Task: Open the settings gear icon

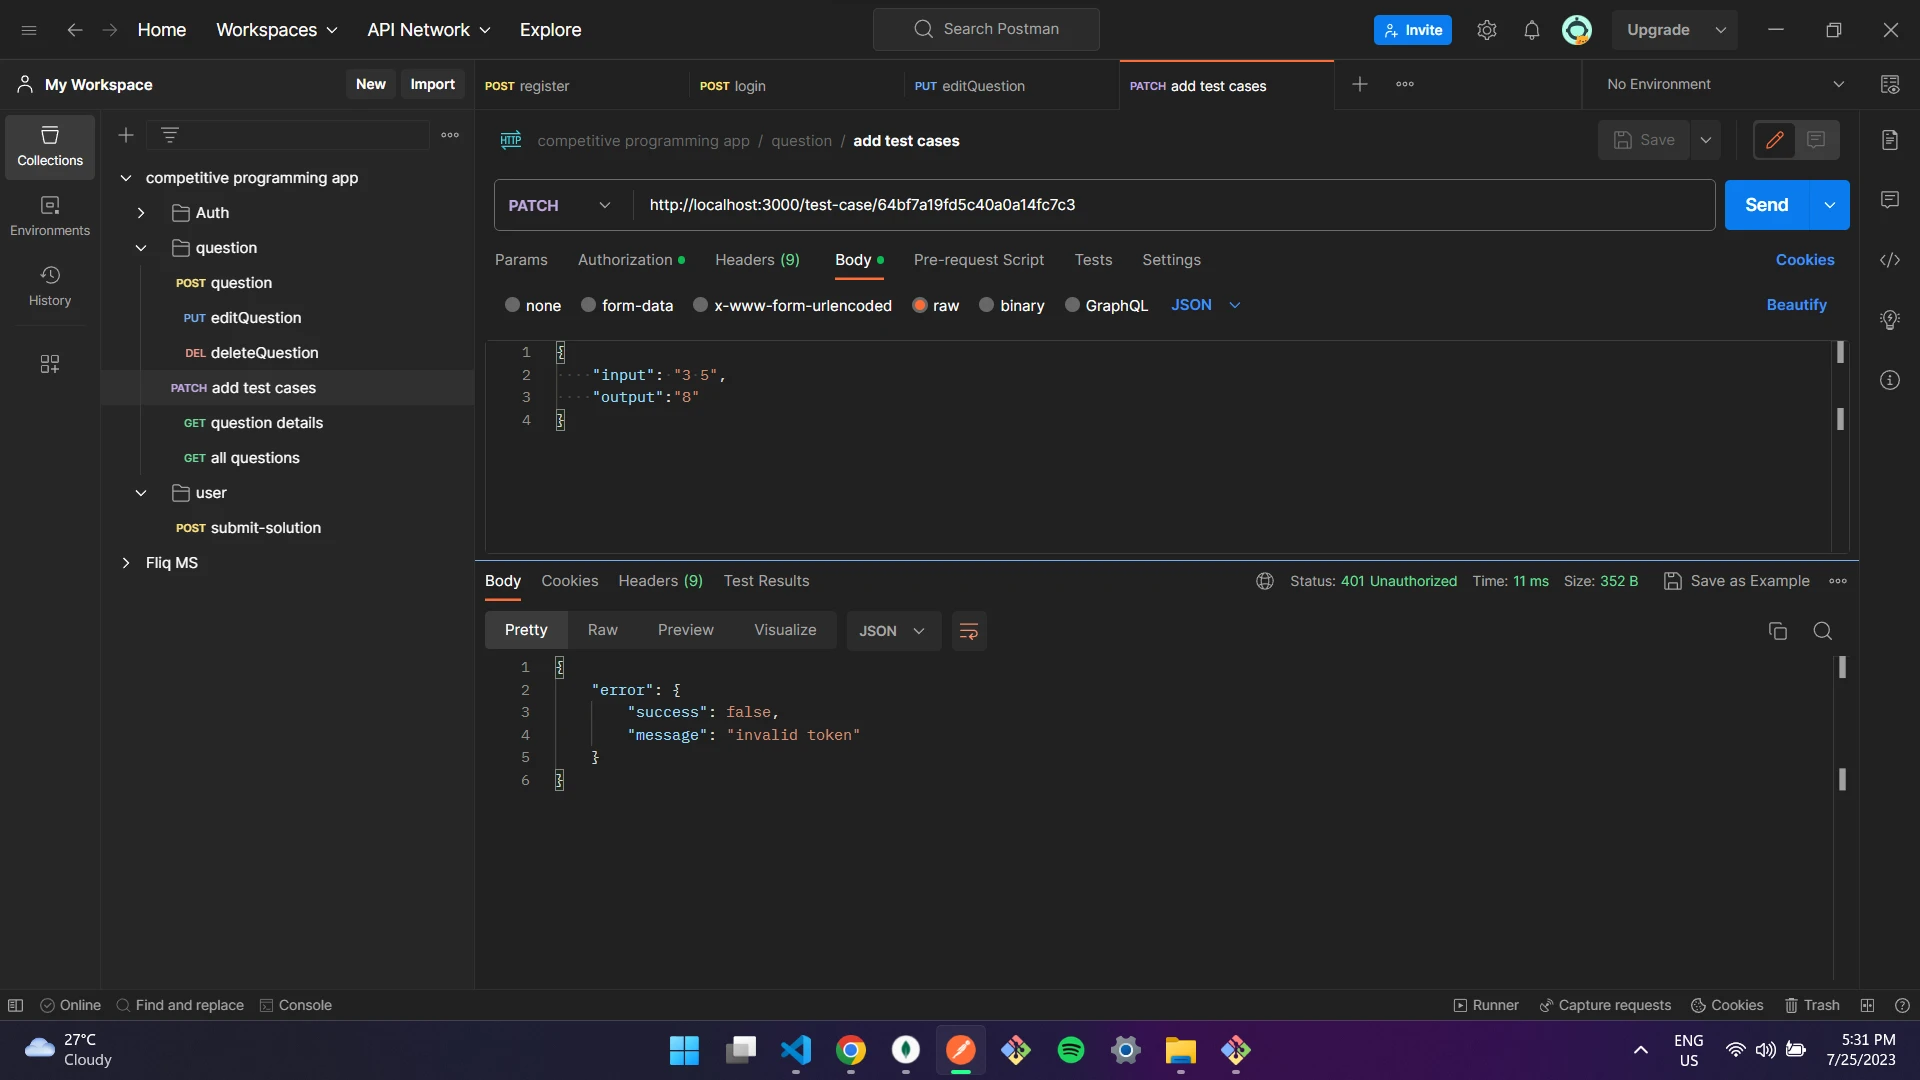Action: (1487, 30)
